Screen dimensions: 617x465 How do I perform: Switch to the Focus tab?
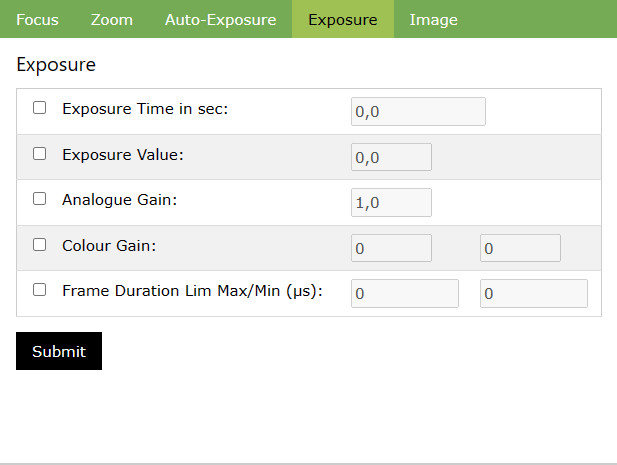(x=37, y=20)
